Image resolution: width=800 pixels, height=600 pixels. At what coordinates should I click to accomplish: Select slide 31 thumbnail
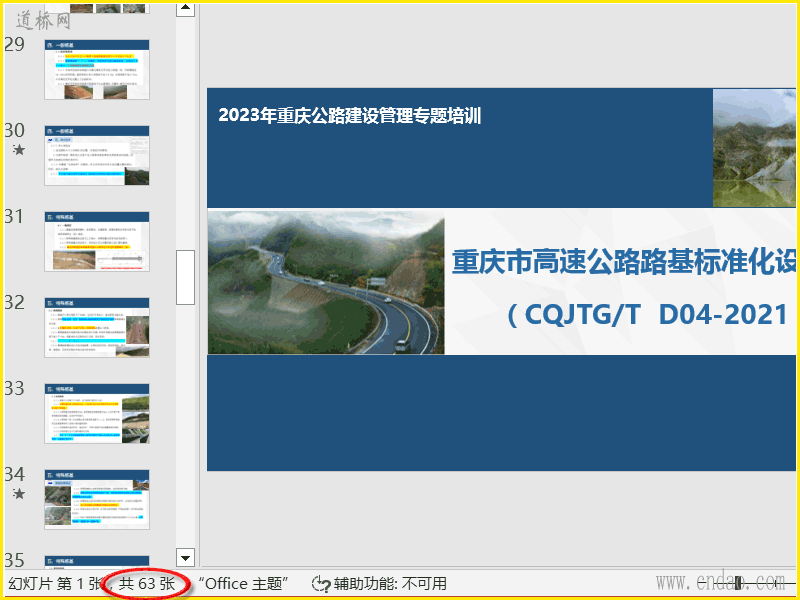point(97,241)
